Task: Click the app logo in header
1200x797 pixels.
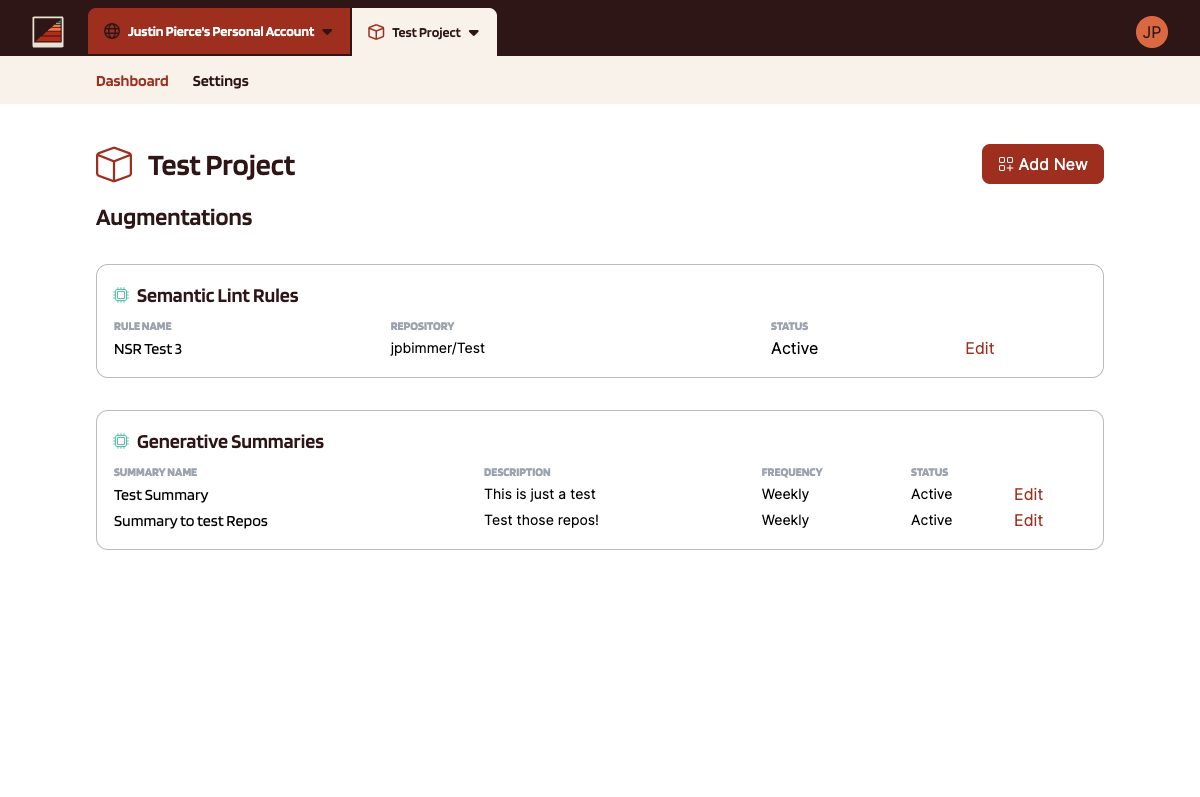Action: tap(48, 32)
